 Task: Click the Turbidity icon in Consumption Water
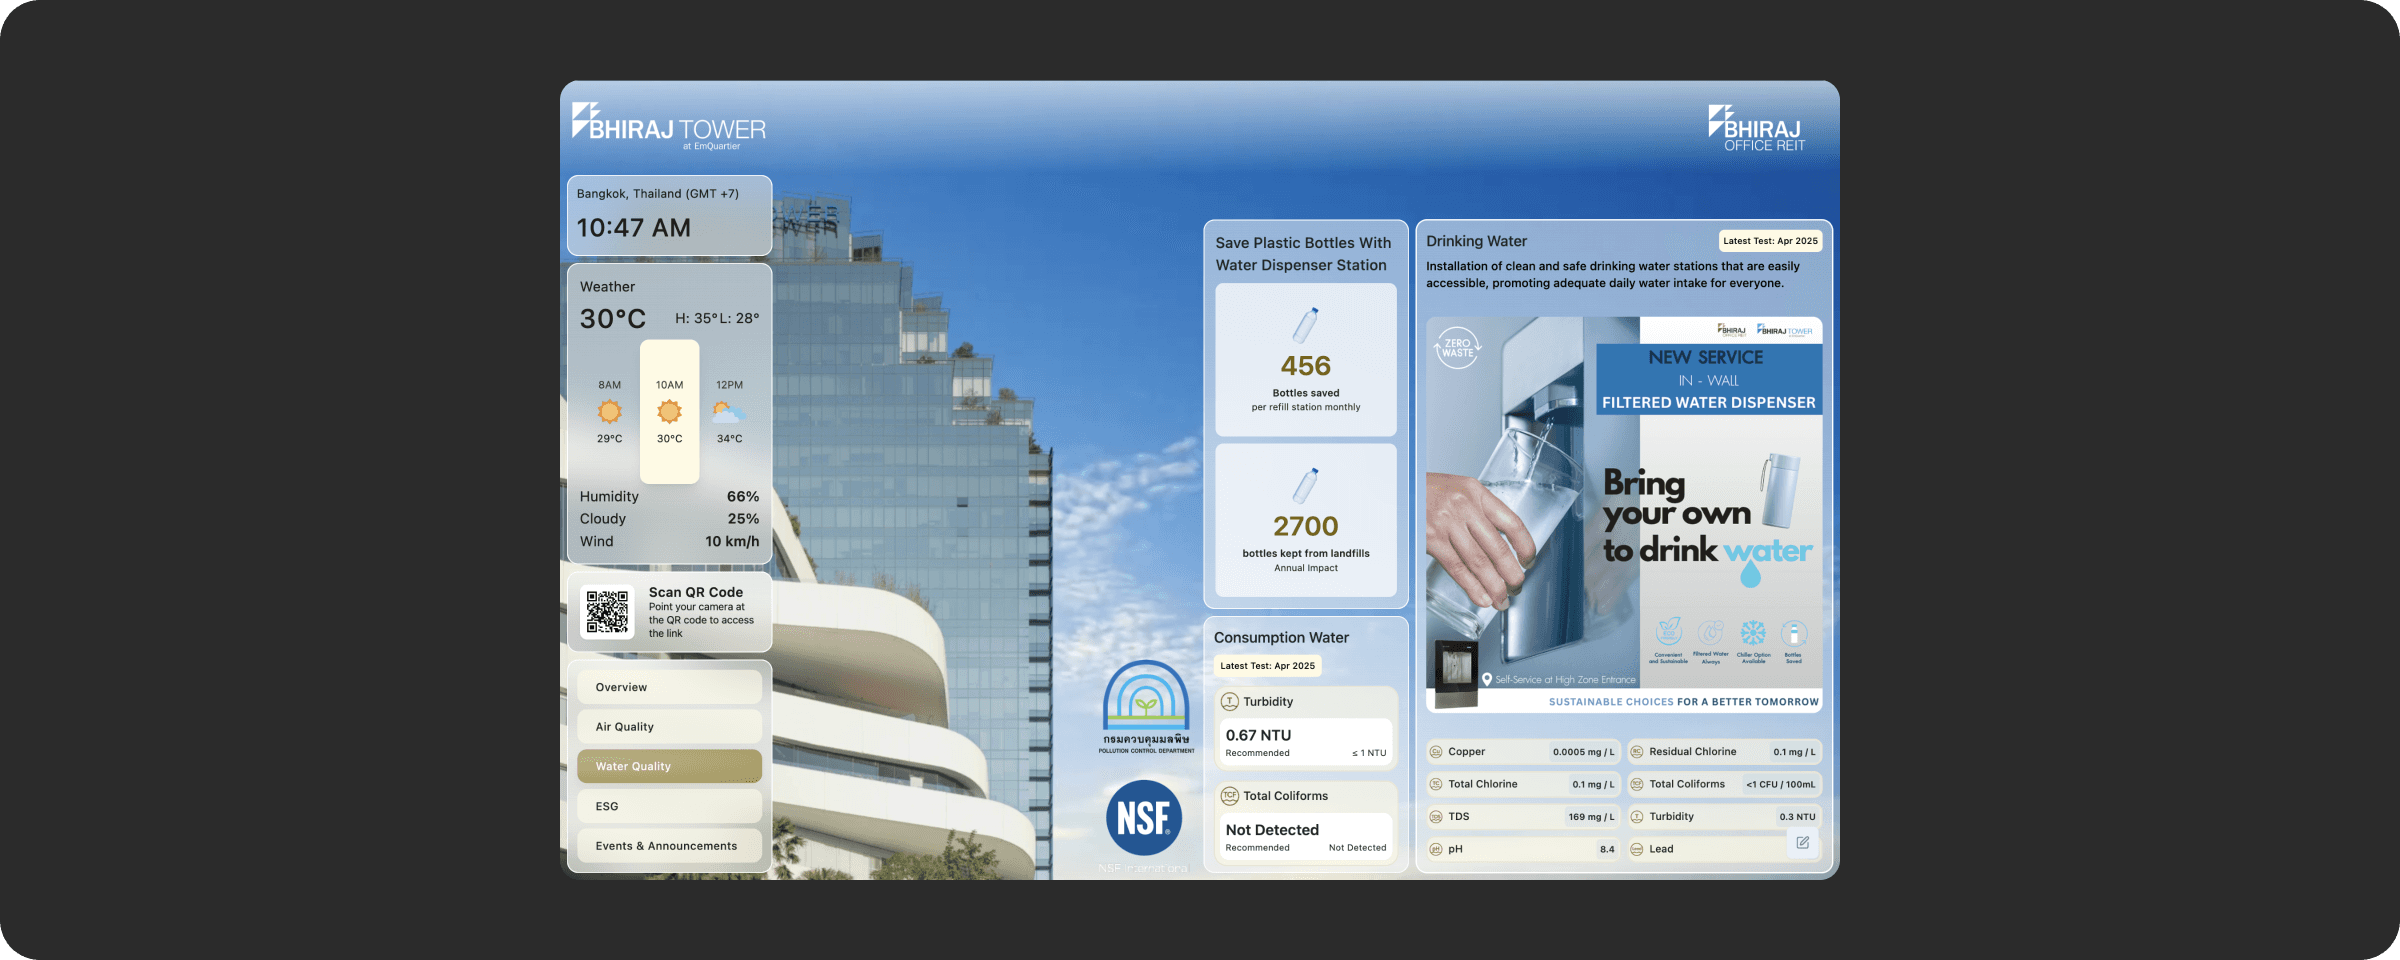(1230, 702)
